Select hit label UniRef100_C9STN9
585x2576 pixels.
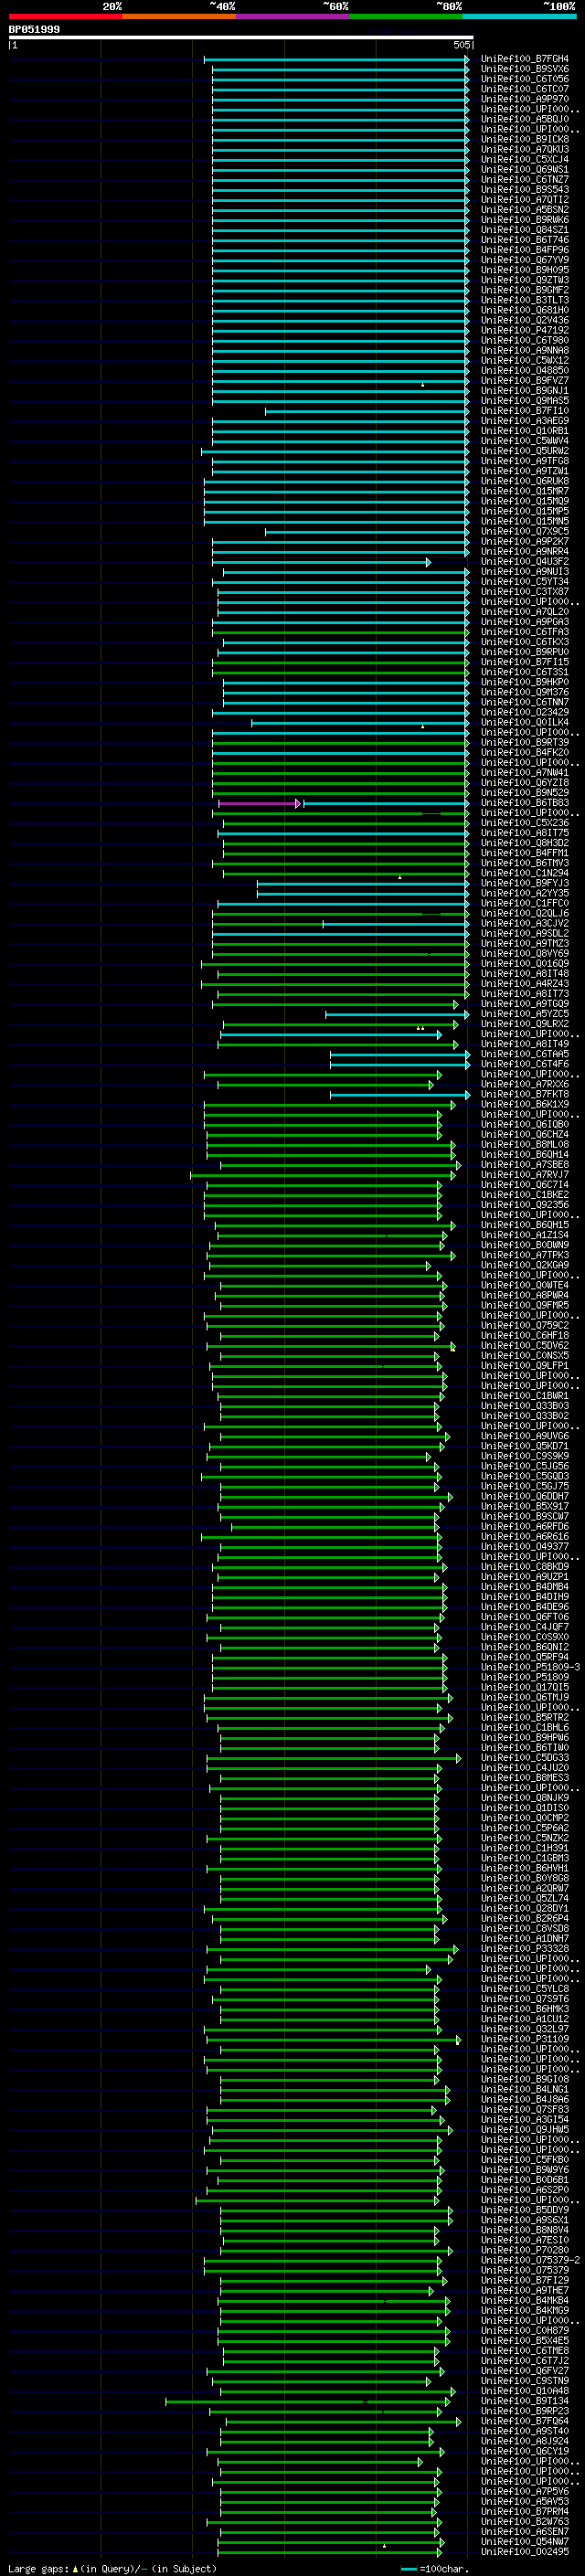pos(525,2380)
